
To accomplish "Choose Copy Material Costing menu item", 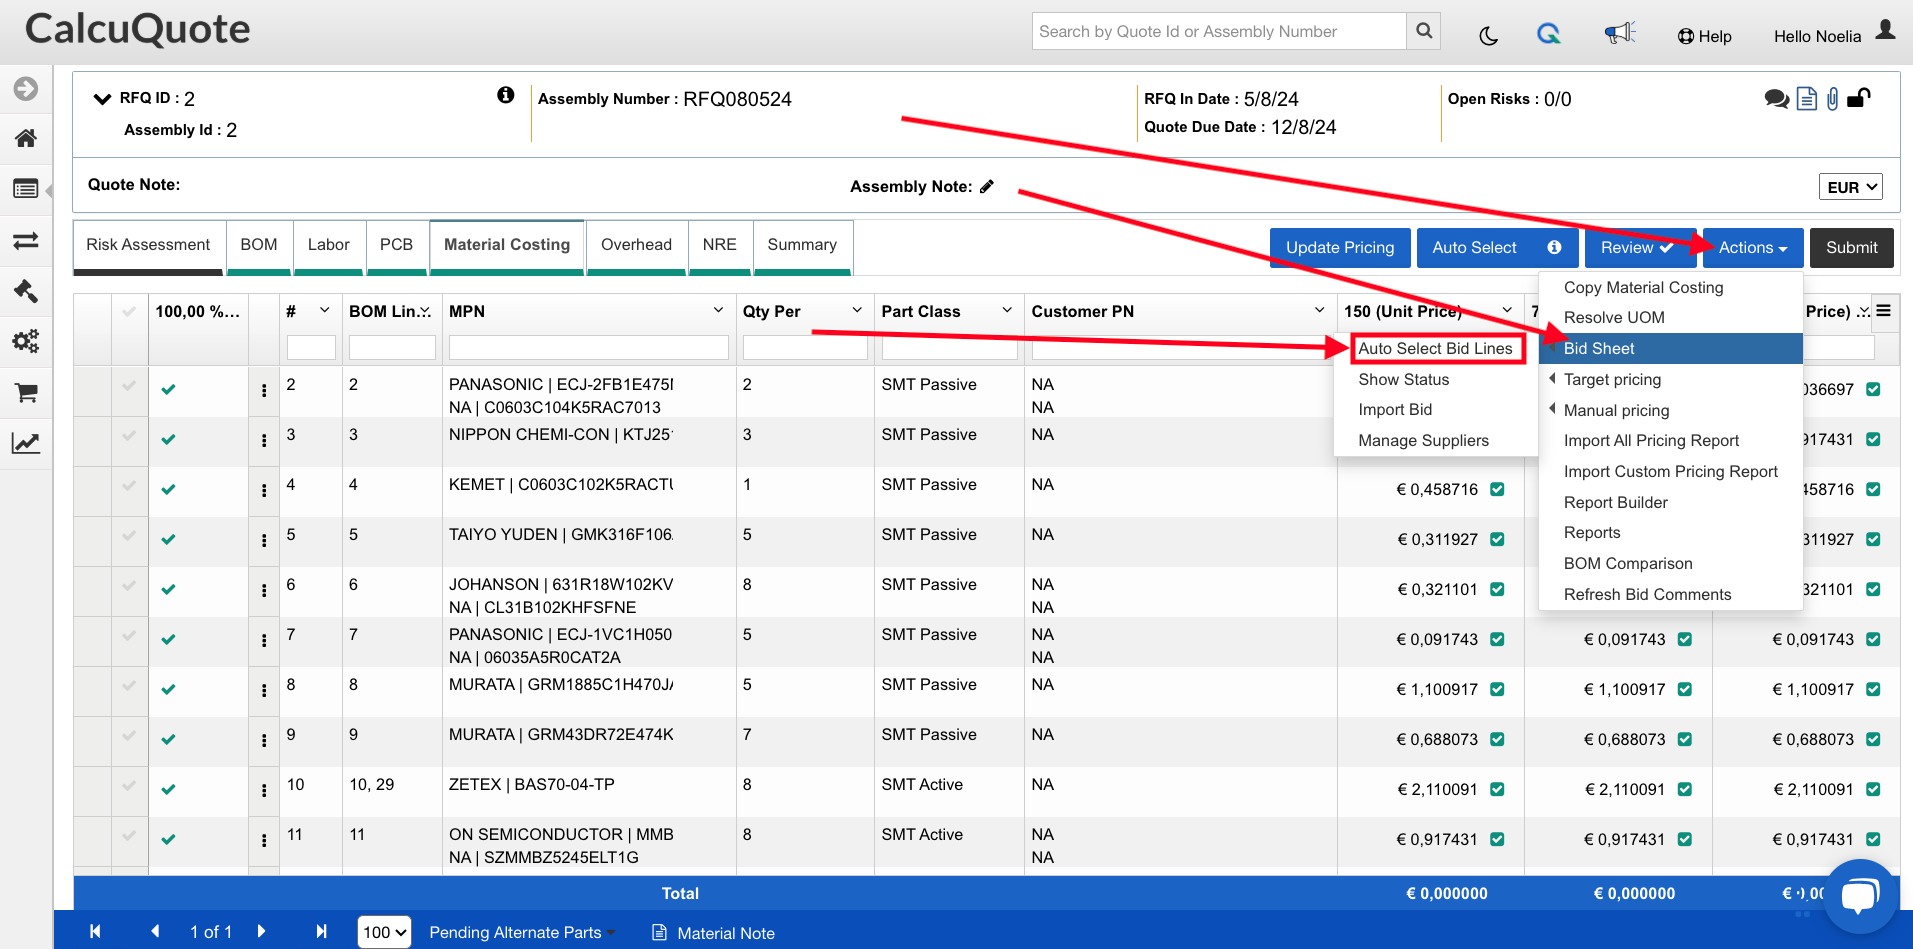I will point(1643,287).
